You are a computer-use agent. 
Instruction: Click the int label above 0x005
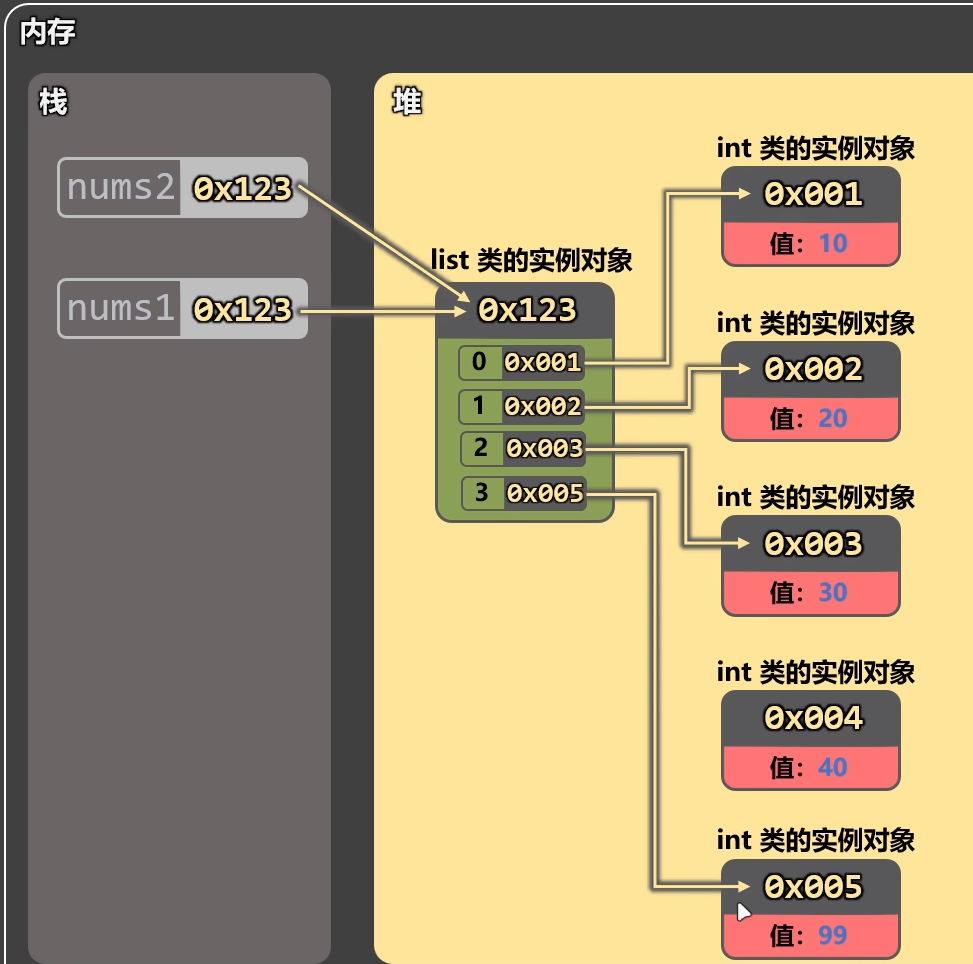pos(815,840)
